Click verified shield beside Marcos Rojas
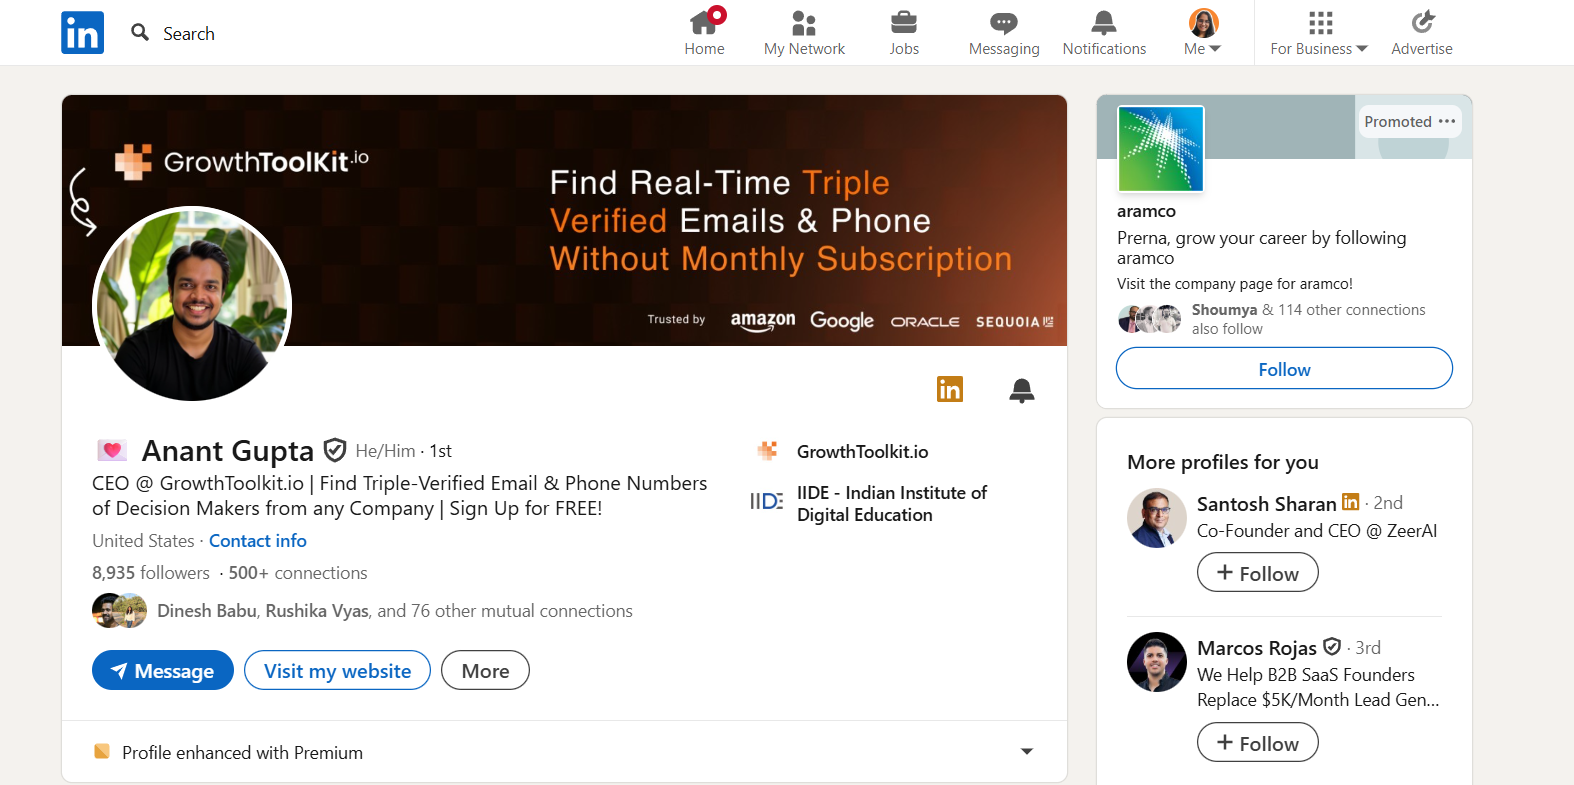 [1332, 646]
